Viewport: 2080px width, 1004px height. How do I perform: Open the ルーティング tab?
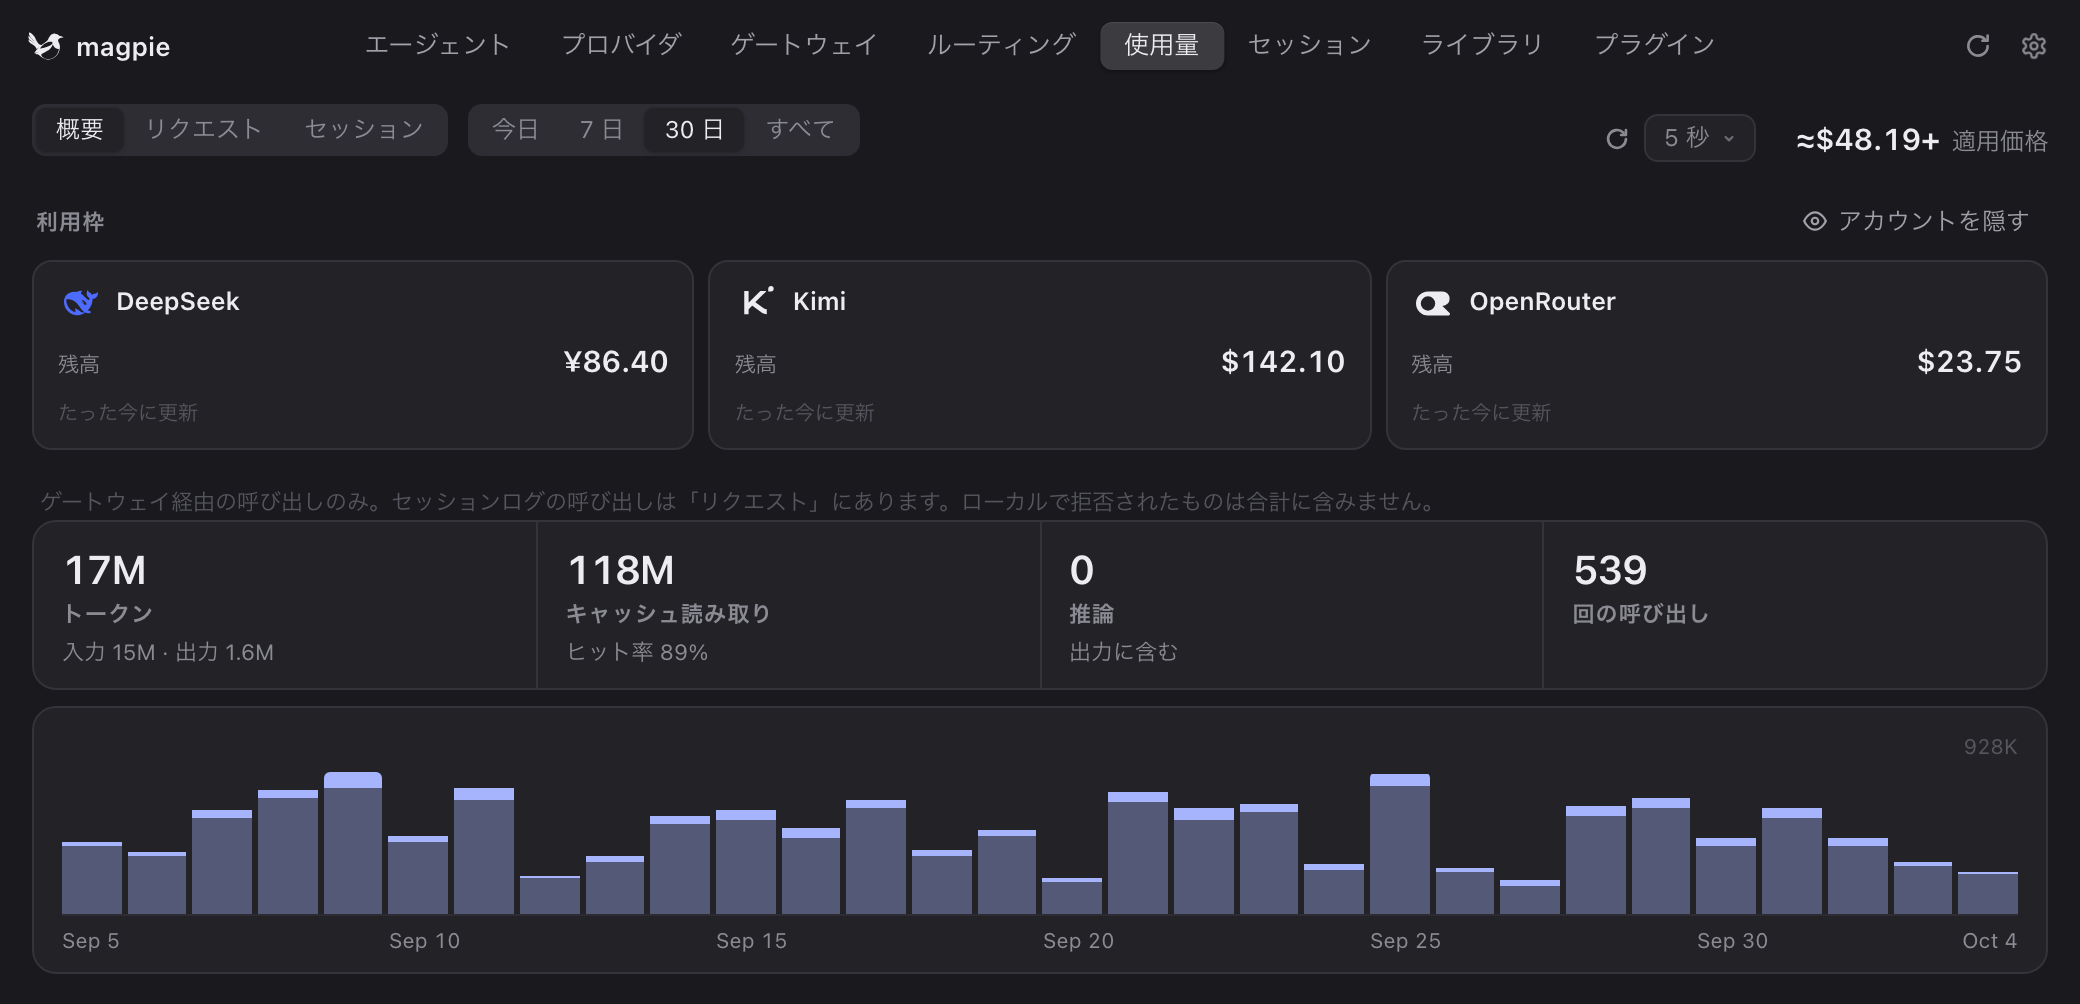pyautogui.click(x=1000, y=45)
